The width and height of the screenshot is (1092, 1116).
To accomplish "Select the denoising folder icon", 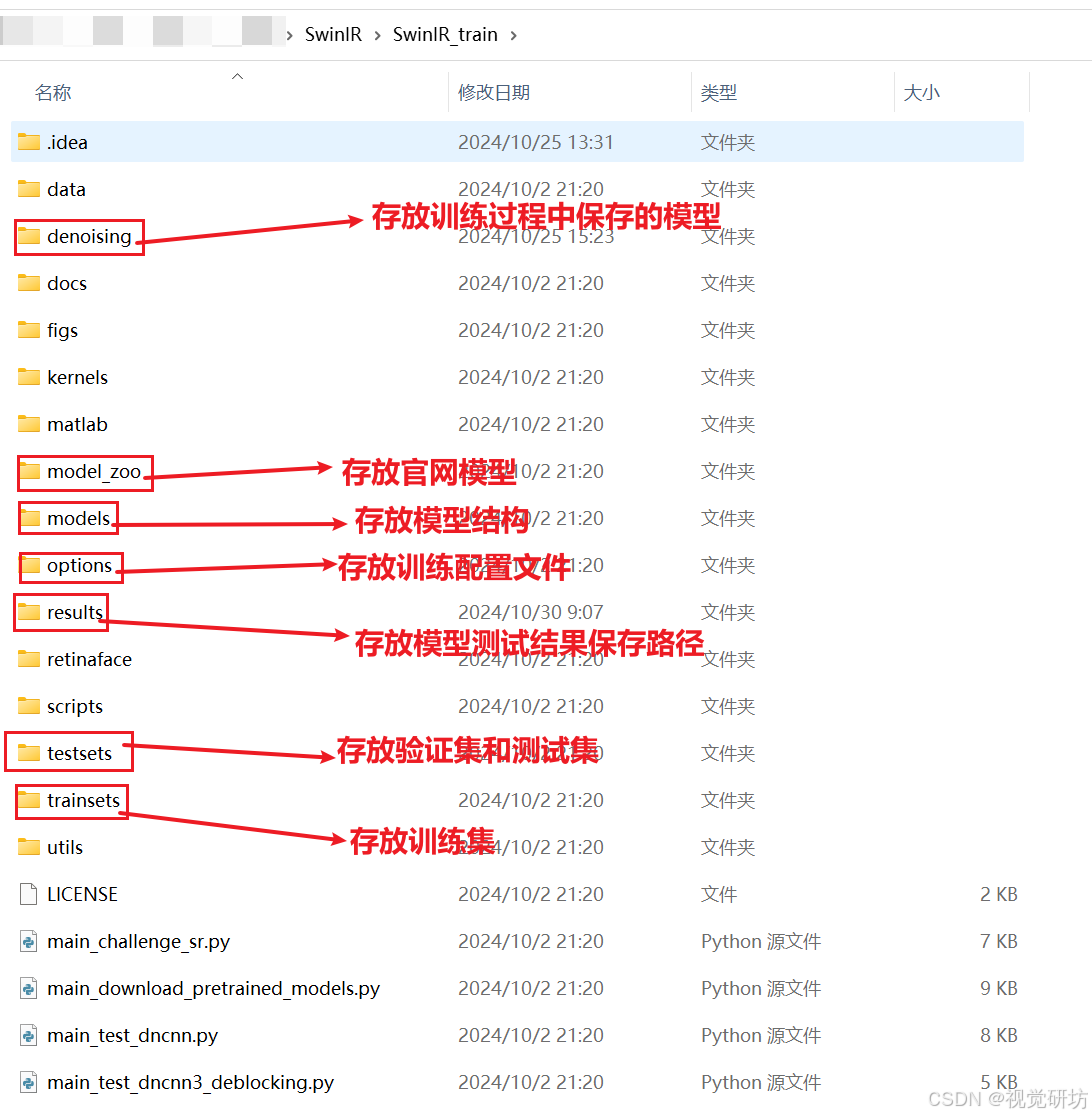I will click(x=28, y=236).
